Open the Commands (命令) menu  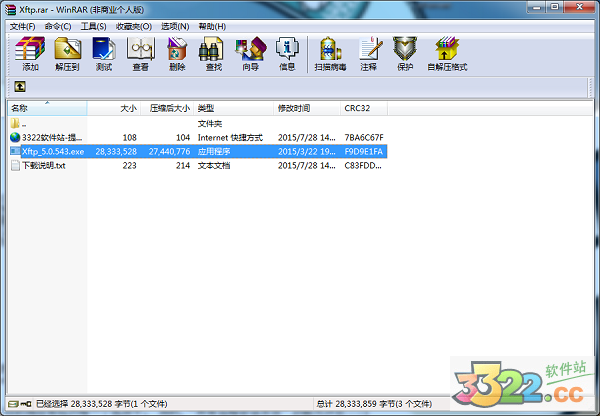click(58, 26)
